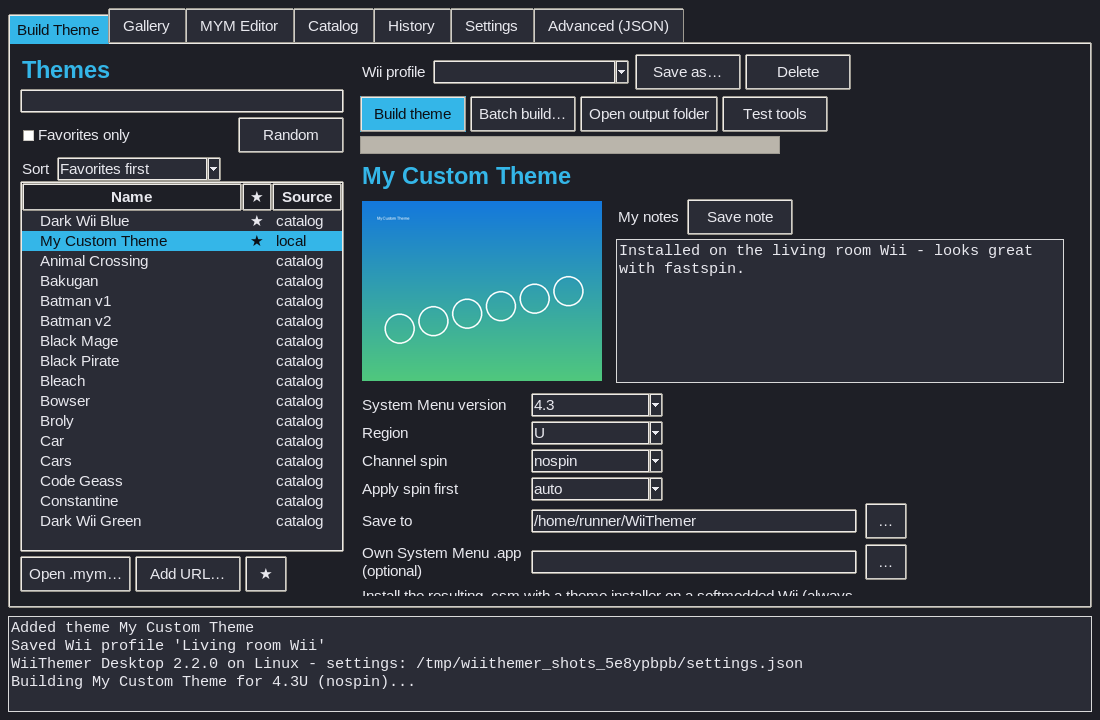Screen dimensions: 1100x720
Task: Click the log line 'Saved Wii profile'
Action: pyautogui.click(x=168, y=646)
